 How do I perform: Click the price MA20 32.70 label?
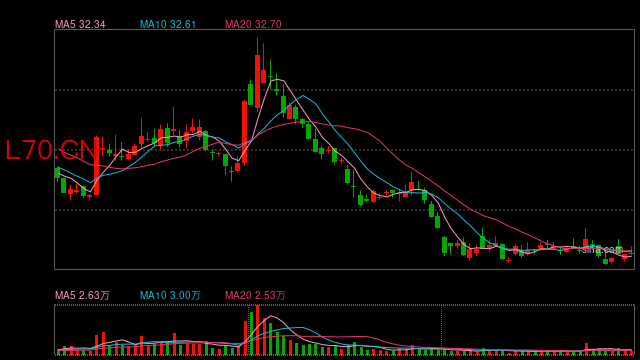point(253,24)
